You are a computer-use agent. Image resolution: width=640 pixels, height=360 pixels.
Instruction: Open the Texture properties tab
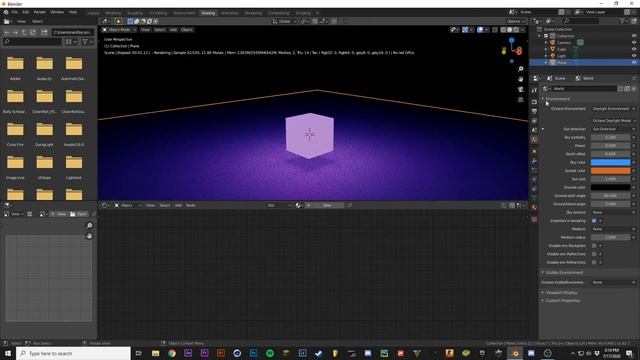pos(534,220)
